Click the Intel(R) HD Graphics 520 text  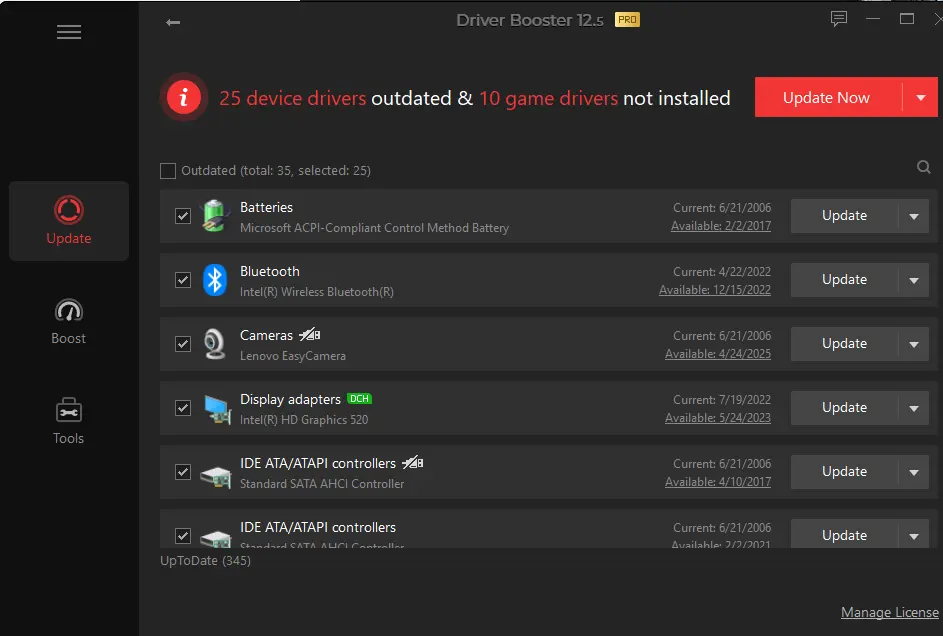(304, 420)
